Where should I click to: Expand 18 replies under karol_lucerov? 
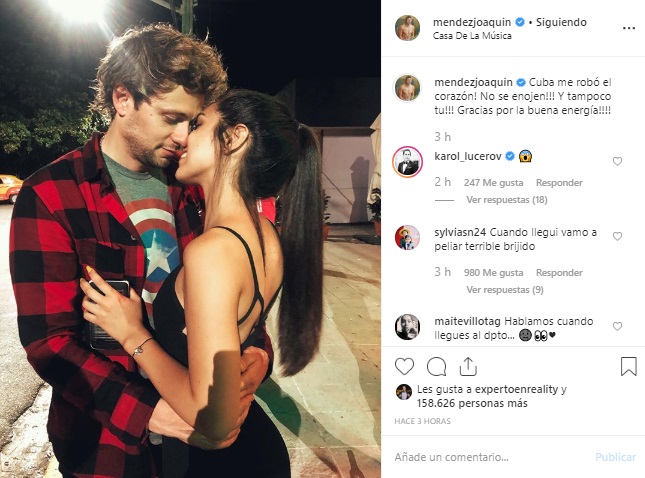tap(506, 200)
